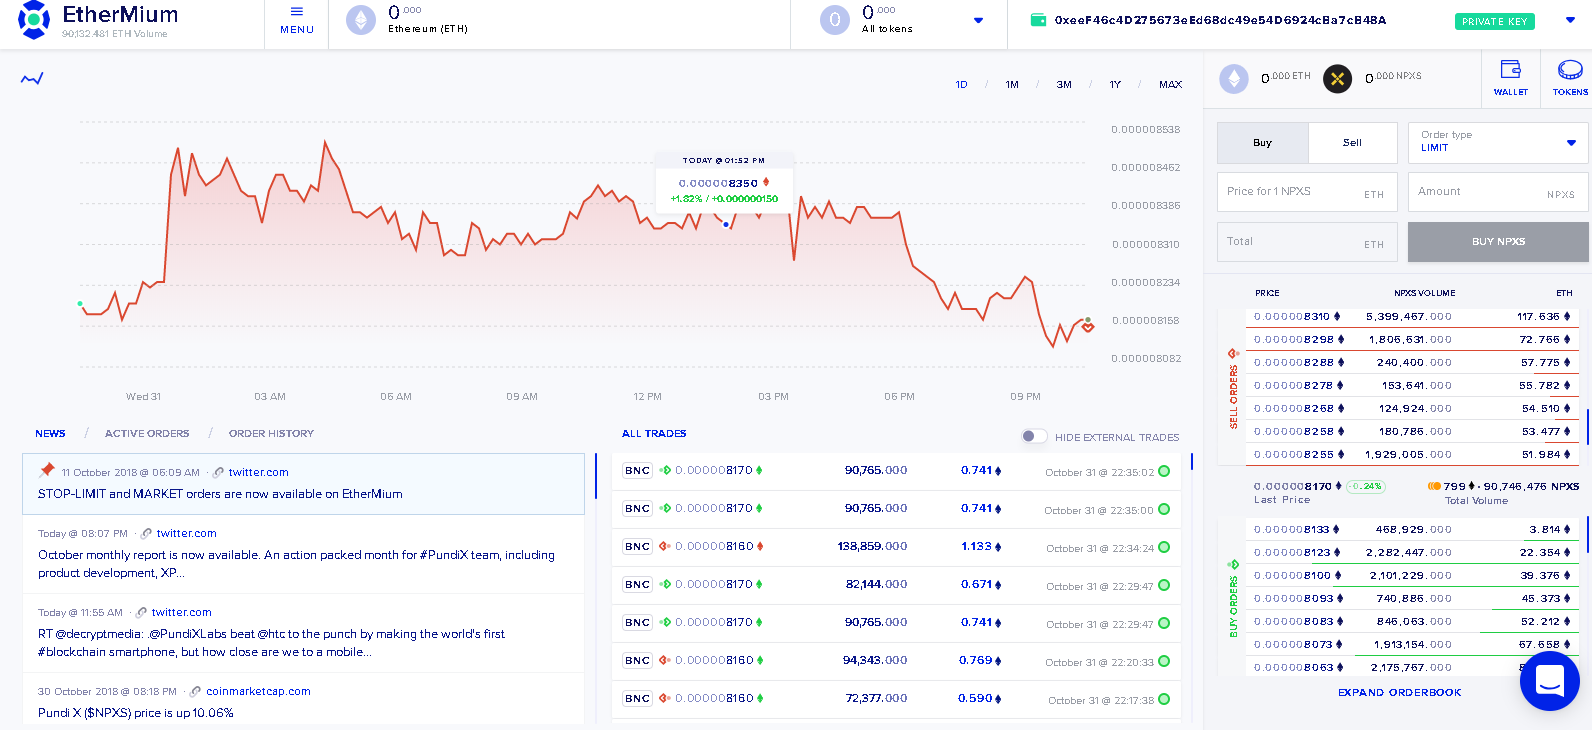Click SELL ORDERS side label icon
This screenshot has height=730, width=1592.
tap(1233, 353)
